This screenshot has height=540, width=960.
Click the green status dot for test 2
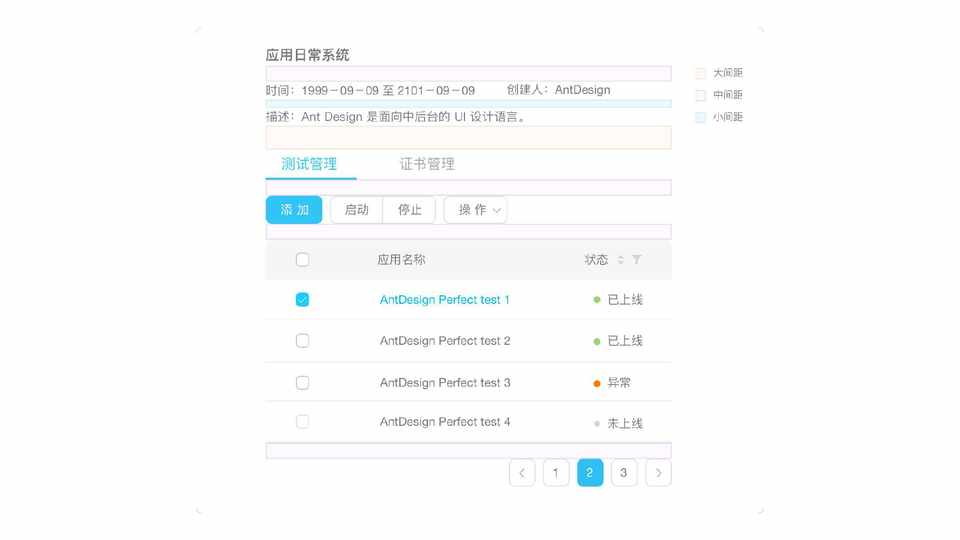click(x=597, y=341)
